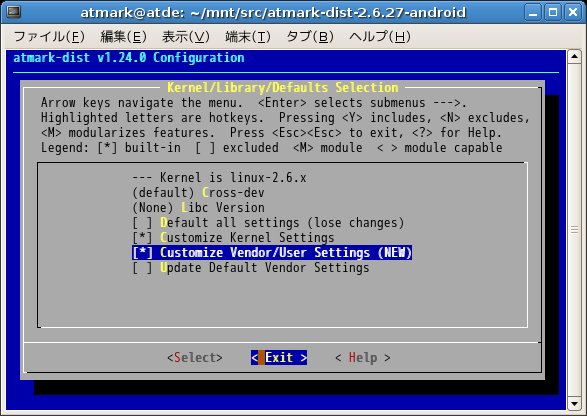Click the 'Kernel is linux-2.6.x' line

[219, 177]
